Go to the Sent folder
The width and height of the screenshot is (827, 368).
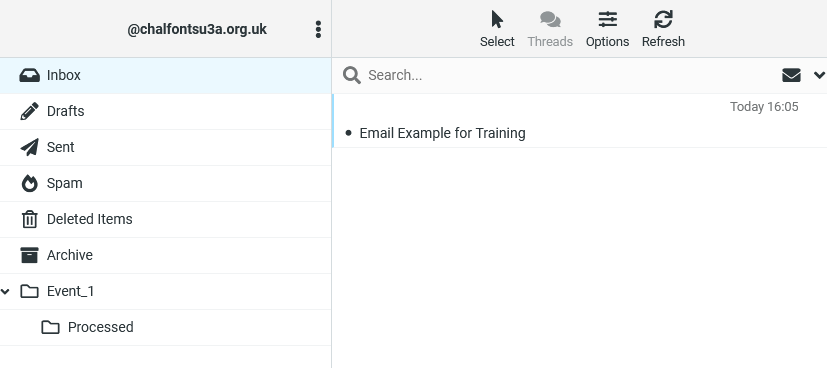coord(166,147)
